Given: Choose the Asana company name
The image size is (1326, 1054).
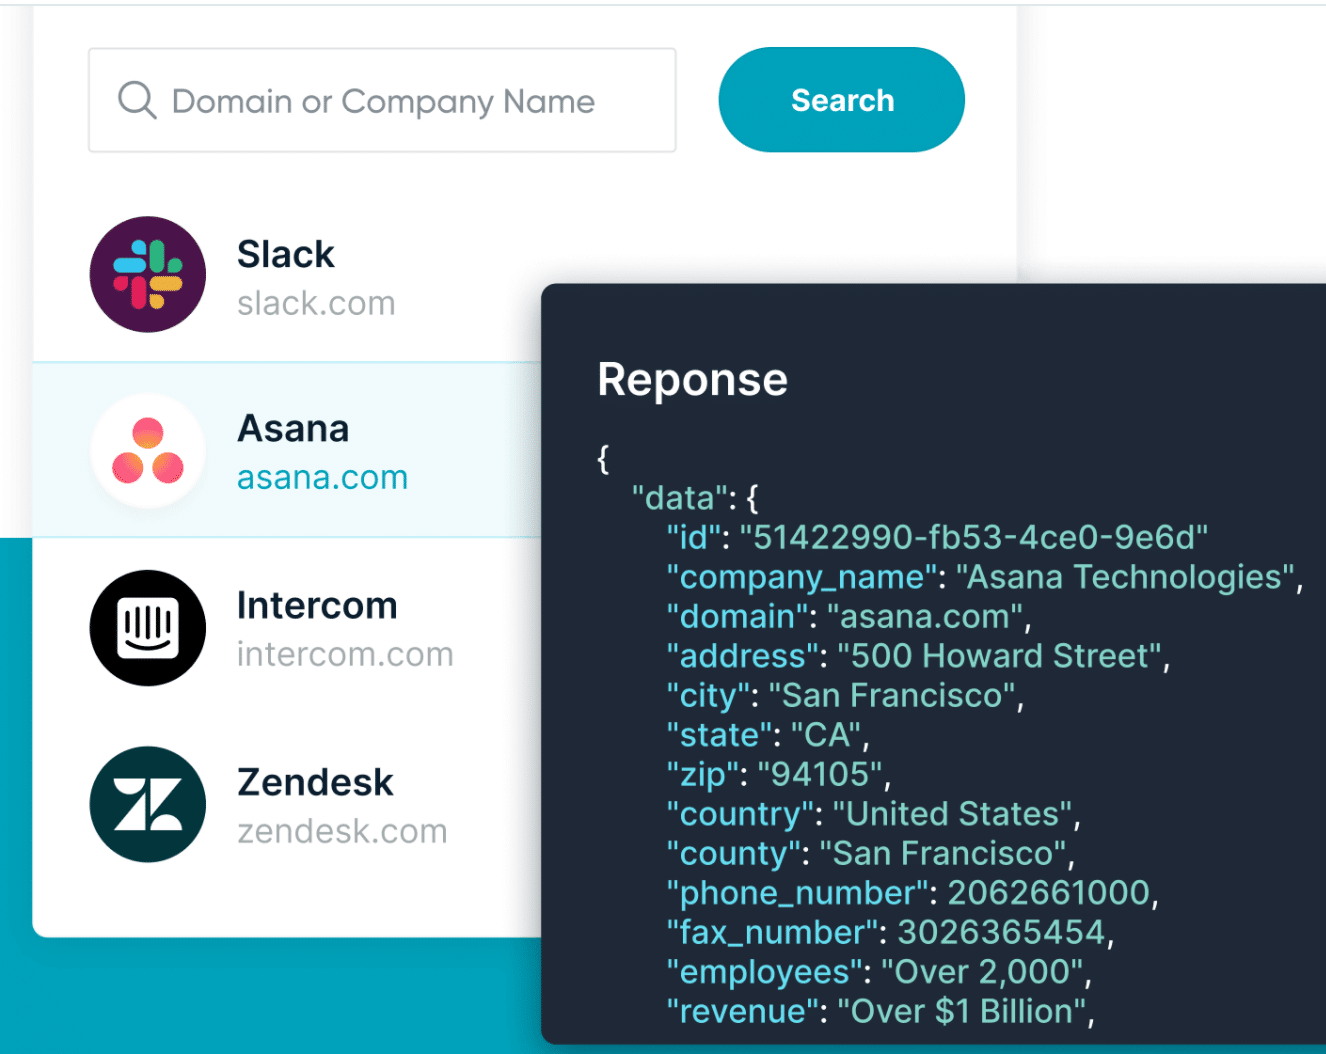Looking at the screenshot, I should coord(293,429).
